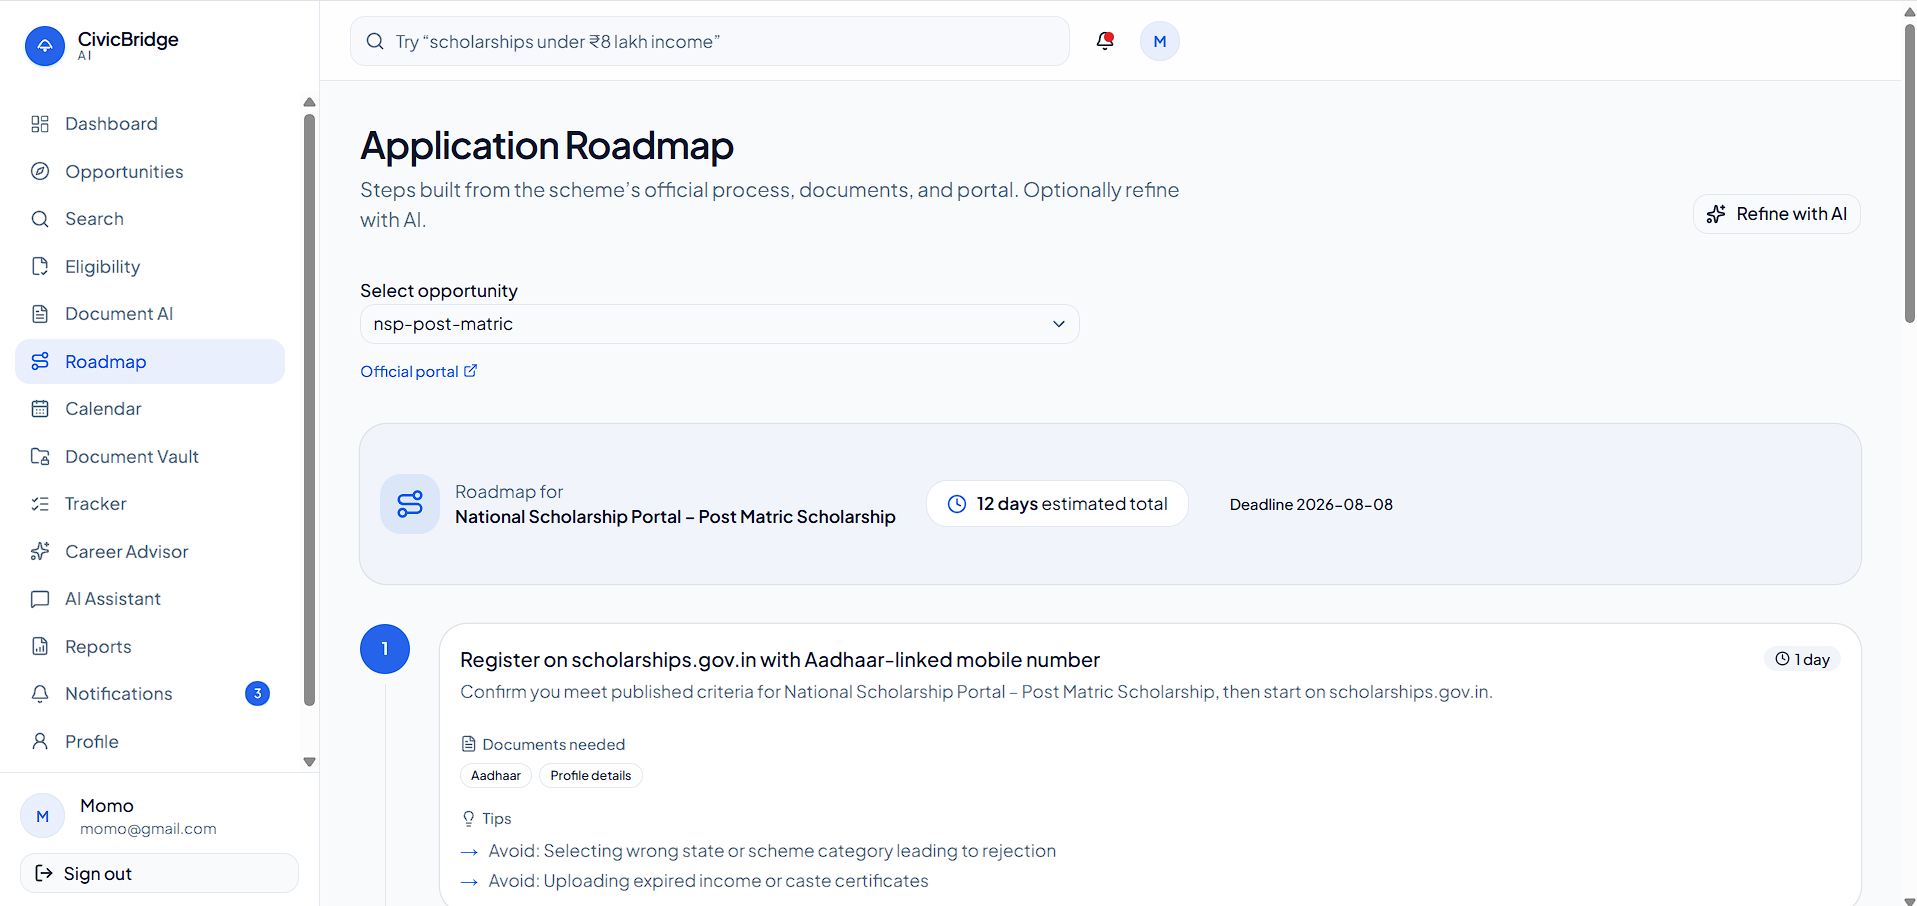Click the notifications count badge 3
1917x906 pixels.
[x=257, y=693]
